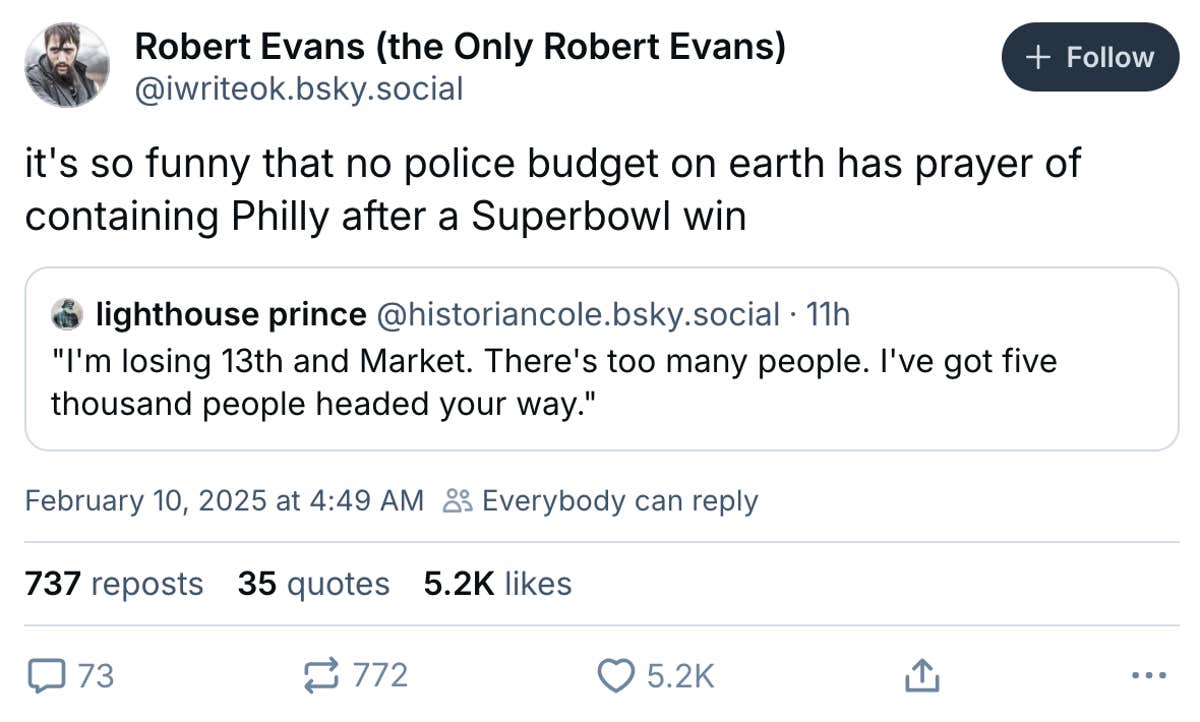View the 737 reposts list
Screen dimensions: 1200x722
(x=113, y=584)
